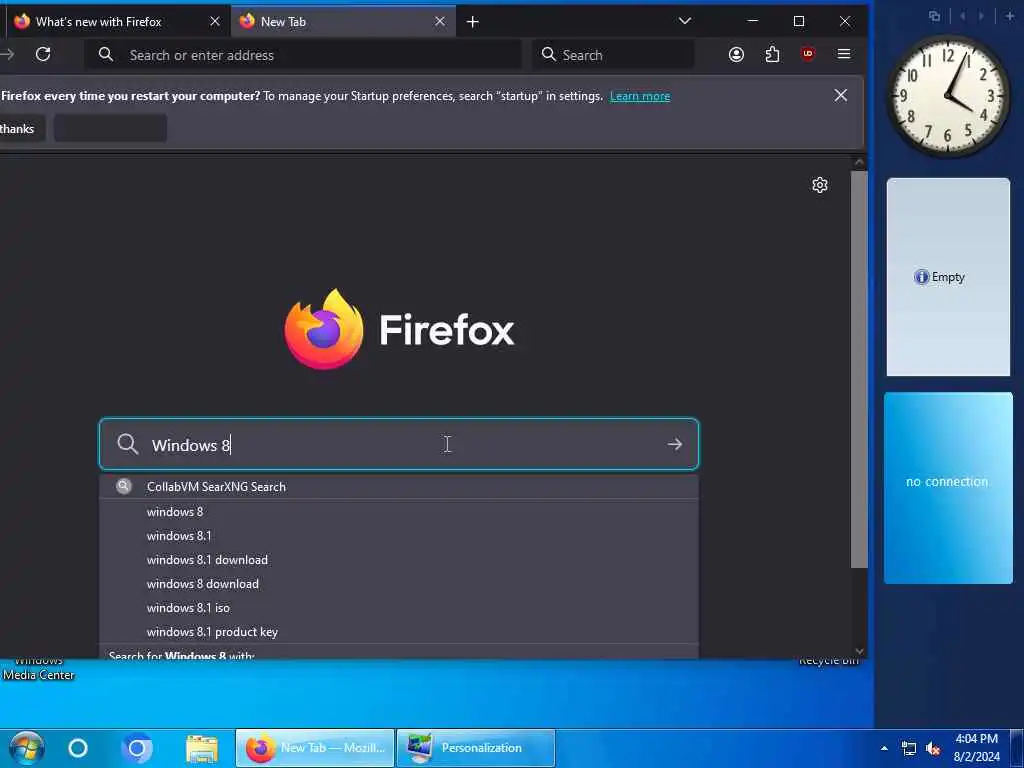The height and width of the screenshot is (768, 1024).
Task: Click the No thanks button
Action: [x=20, y=129]
